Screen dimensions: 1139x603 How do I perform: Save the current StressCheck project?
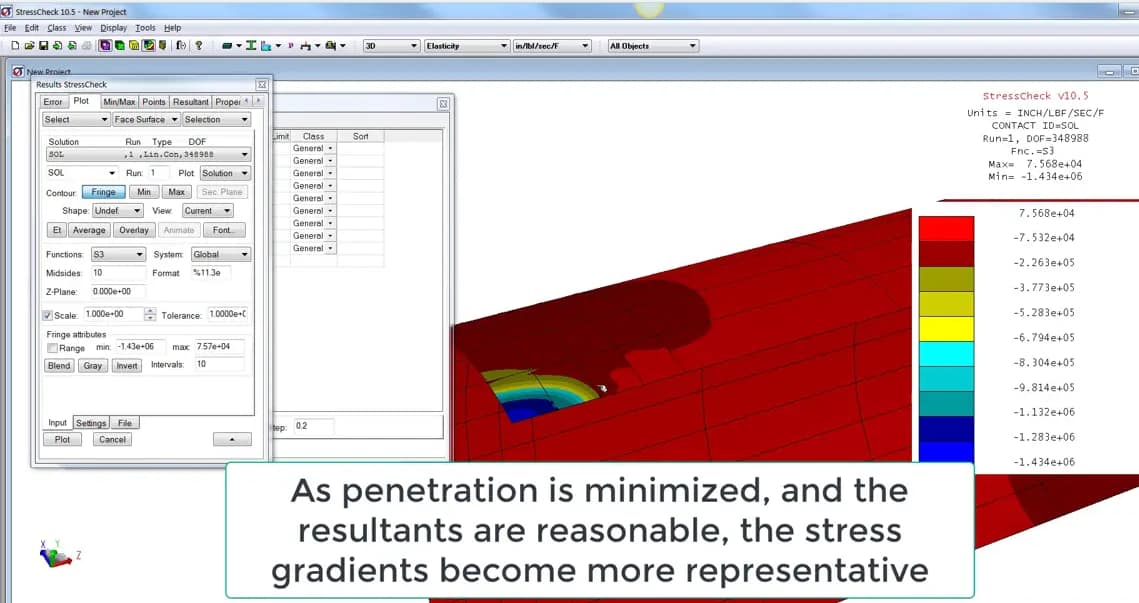pos(42,45)
